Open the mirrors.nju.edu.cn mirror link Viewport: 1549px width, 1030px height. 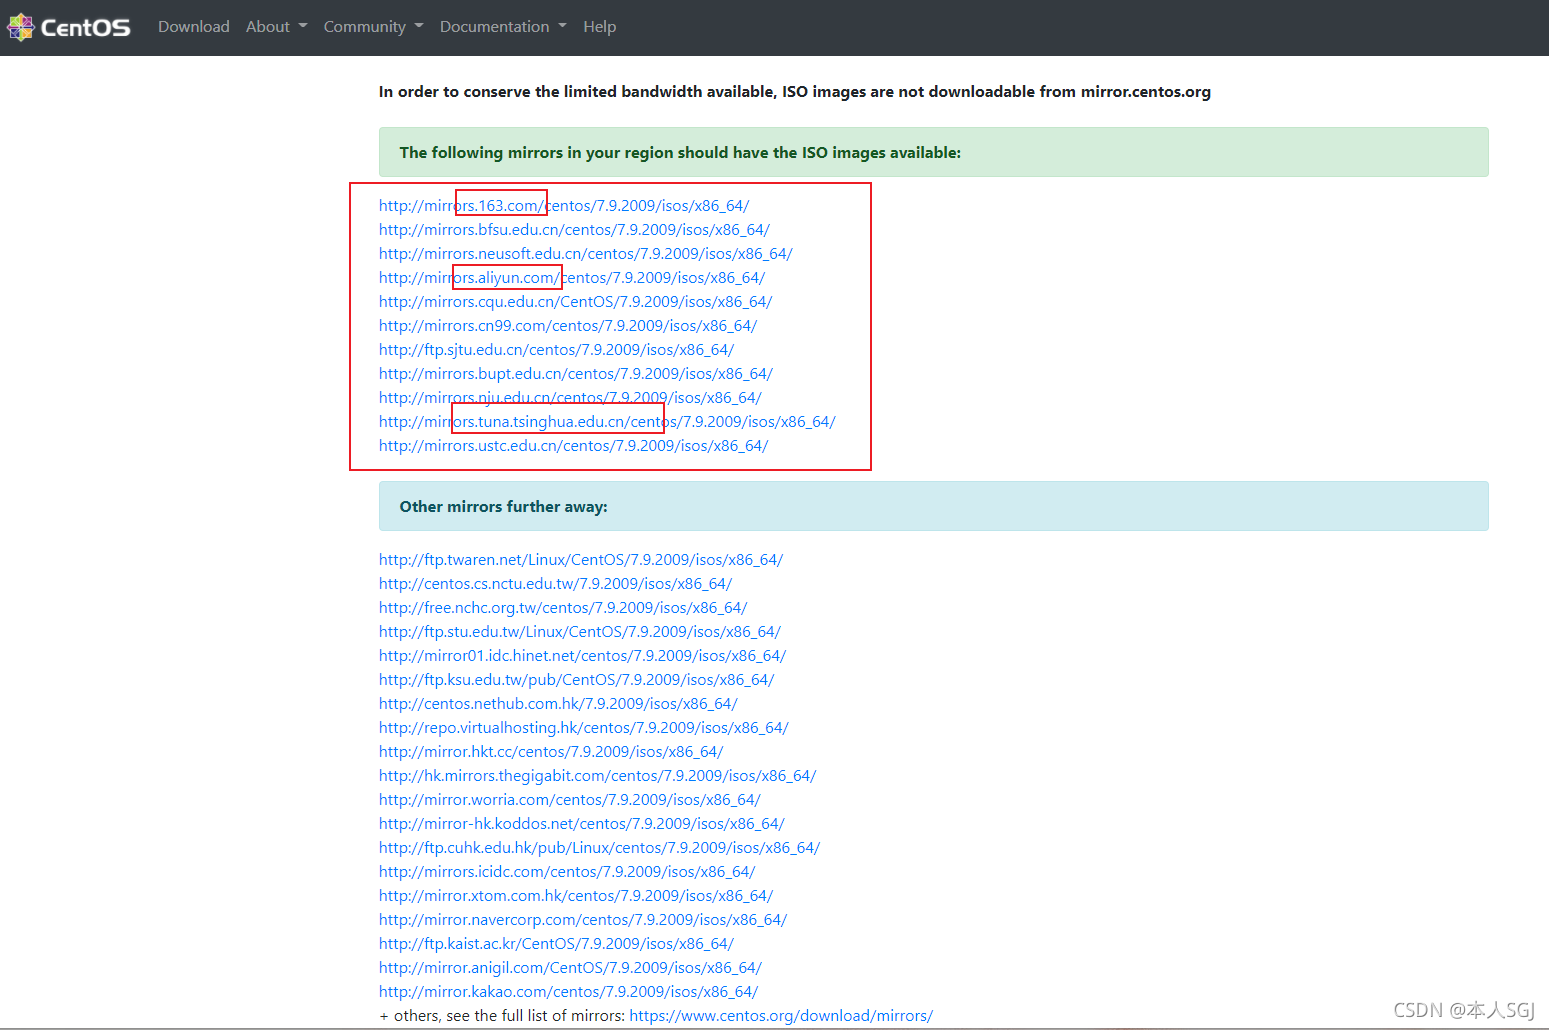click(x=570, y=398)
